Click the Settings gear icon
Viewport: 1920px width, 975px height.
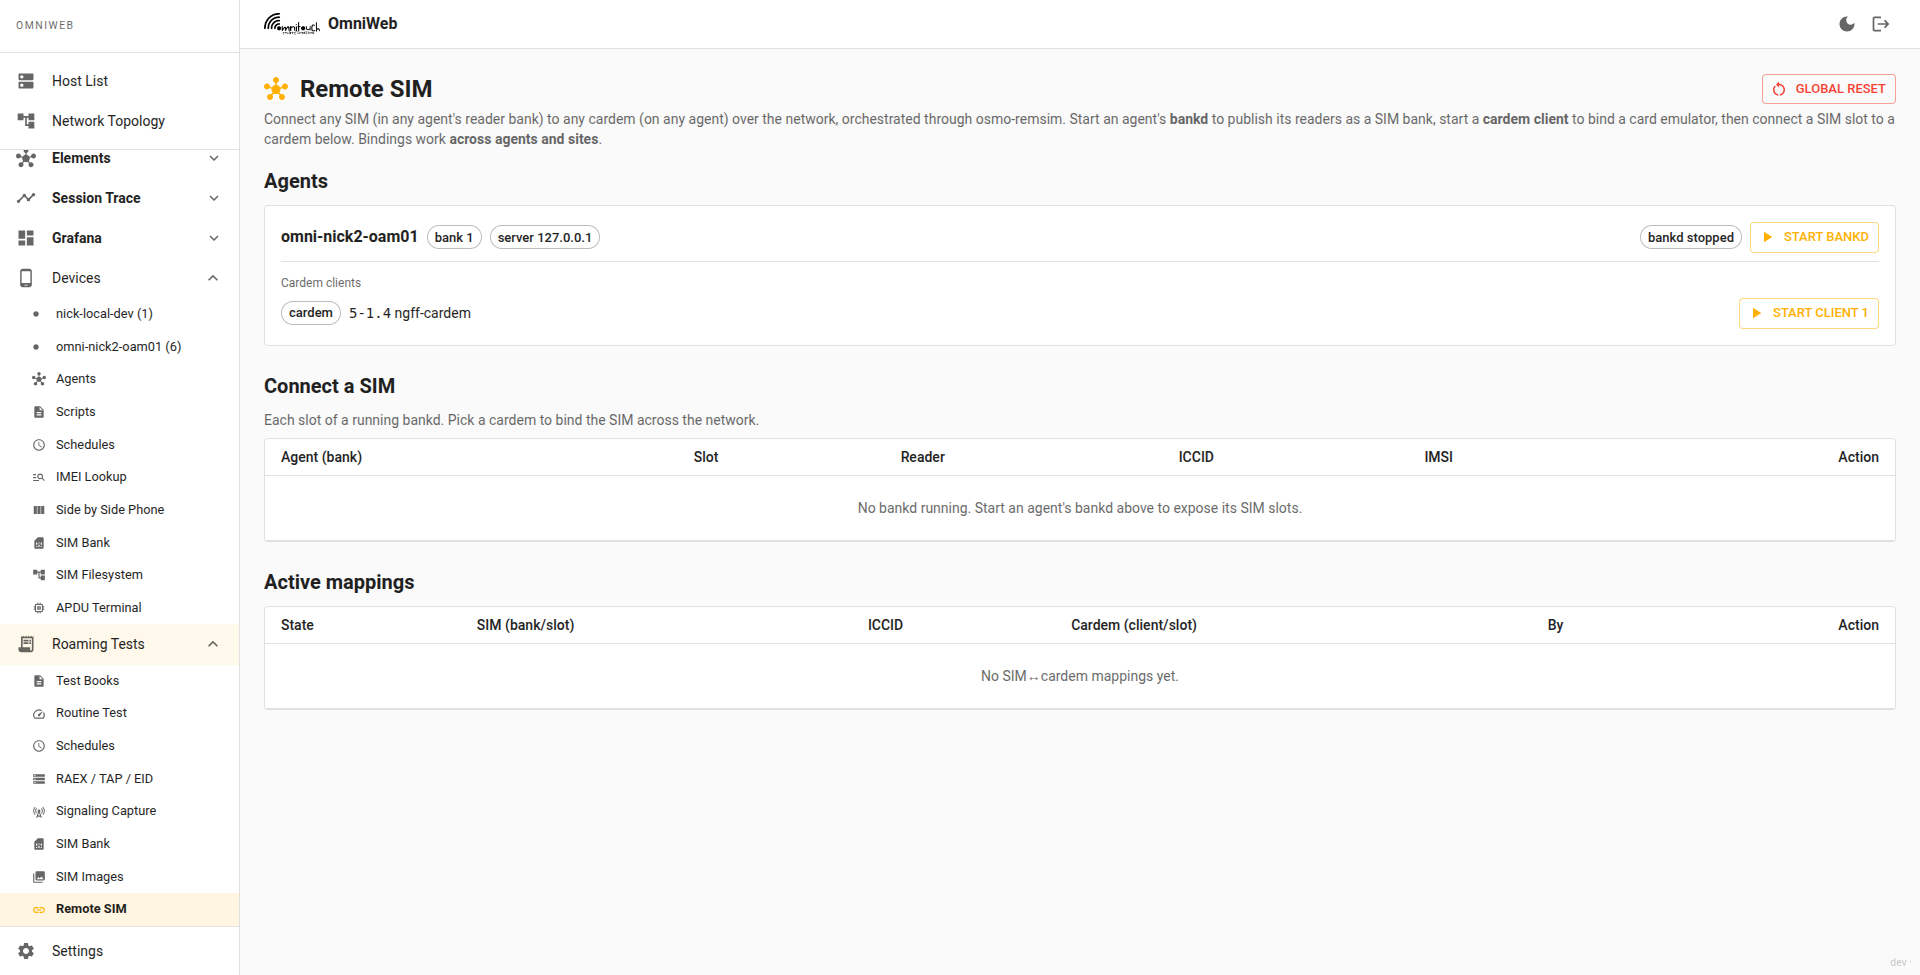(26, 951)
